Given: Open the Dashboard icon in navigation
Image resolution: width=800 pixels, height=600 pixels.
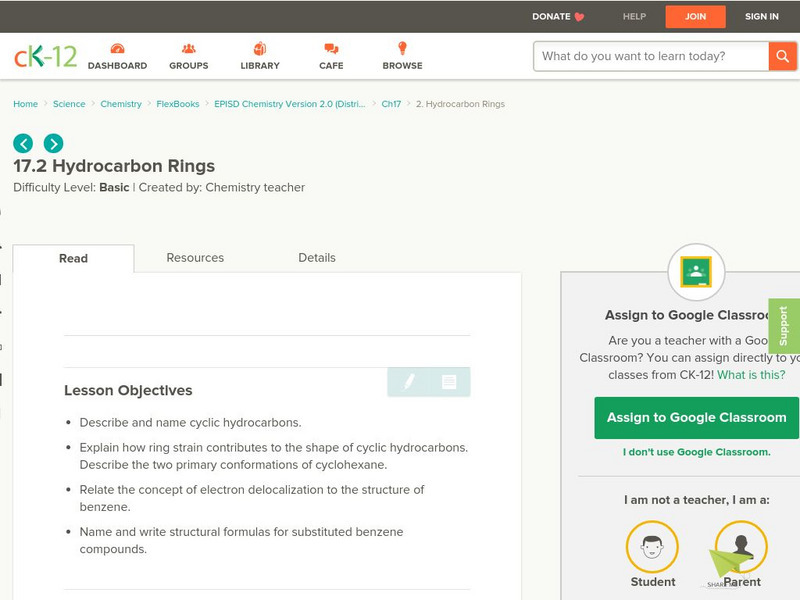Looking at the screenshot, I should (x=117, y=50).
